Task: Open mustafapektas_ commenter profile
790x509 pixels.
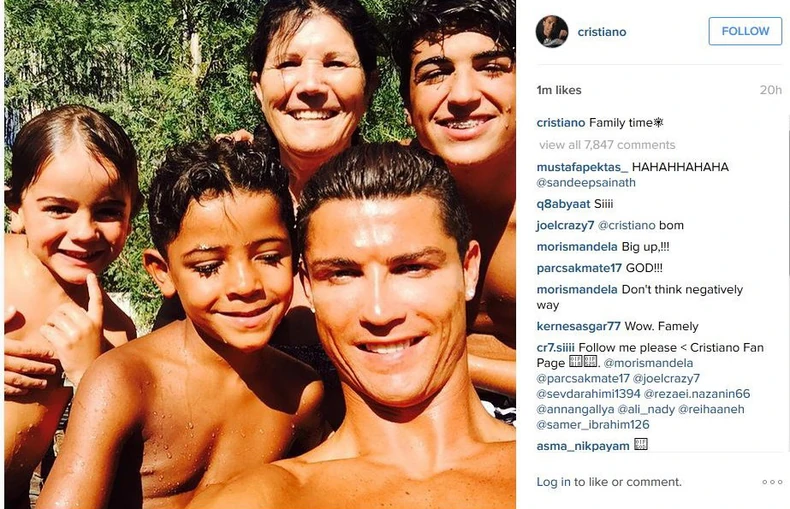Action: pos(582,167)
